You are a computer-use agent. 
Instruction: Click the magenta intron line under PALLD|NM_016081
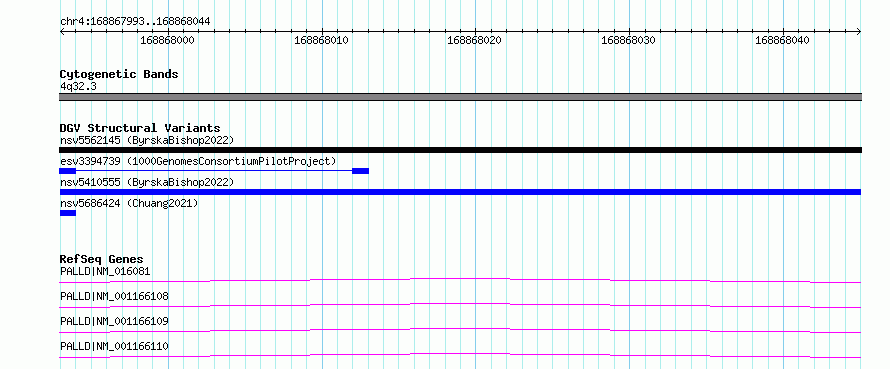tap(460, 278)
